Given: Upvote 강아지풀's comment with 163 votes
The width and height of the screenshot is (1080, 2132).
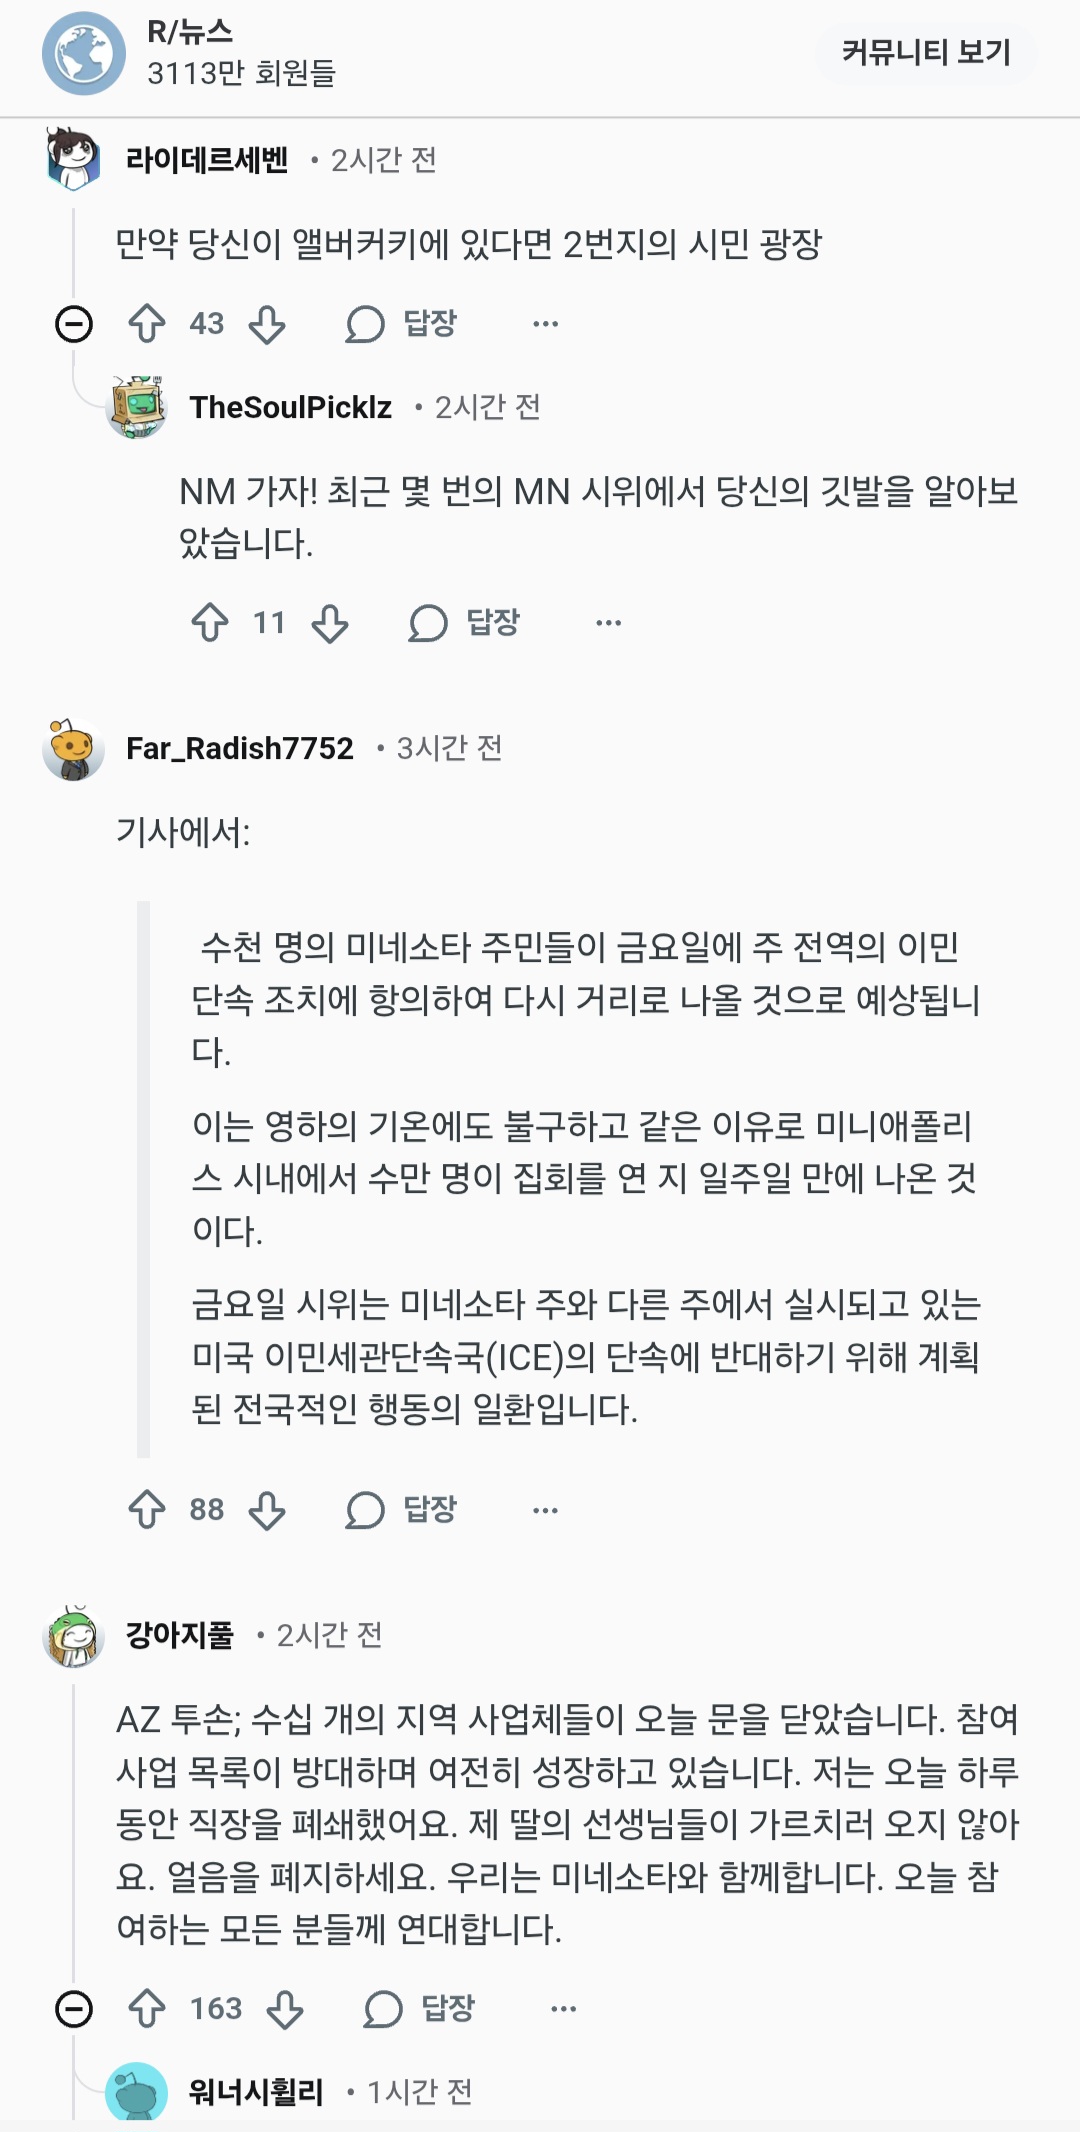Looking at the screenshot, I should tap(147, 2009).
